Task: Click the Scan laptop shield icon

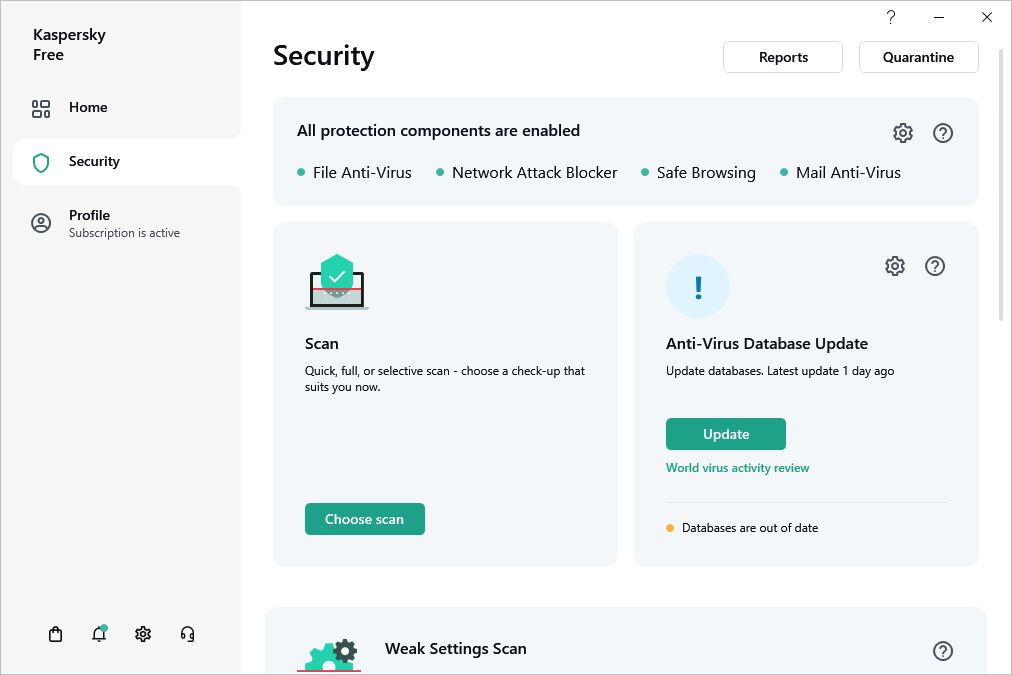Action: [337, 282]
